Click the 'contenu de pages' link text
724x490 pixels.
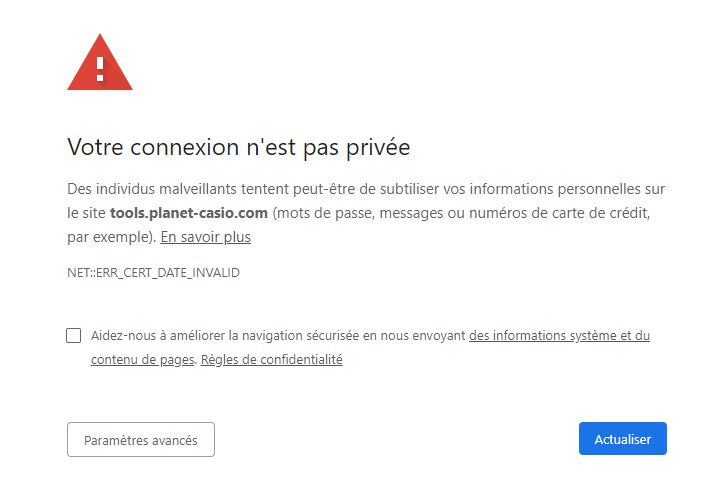[x=142, y=360]
